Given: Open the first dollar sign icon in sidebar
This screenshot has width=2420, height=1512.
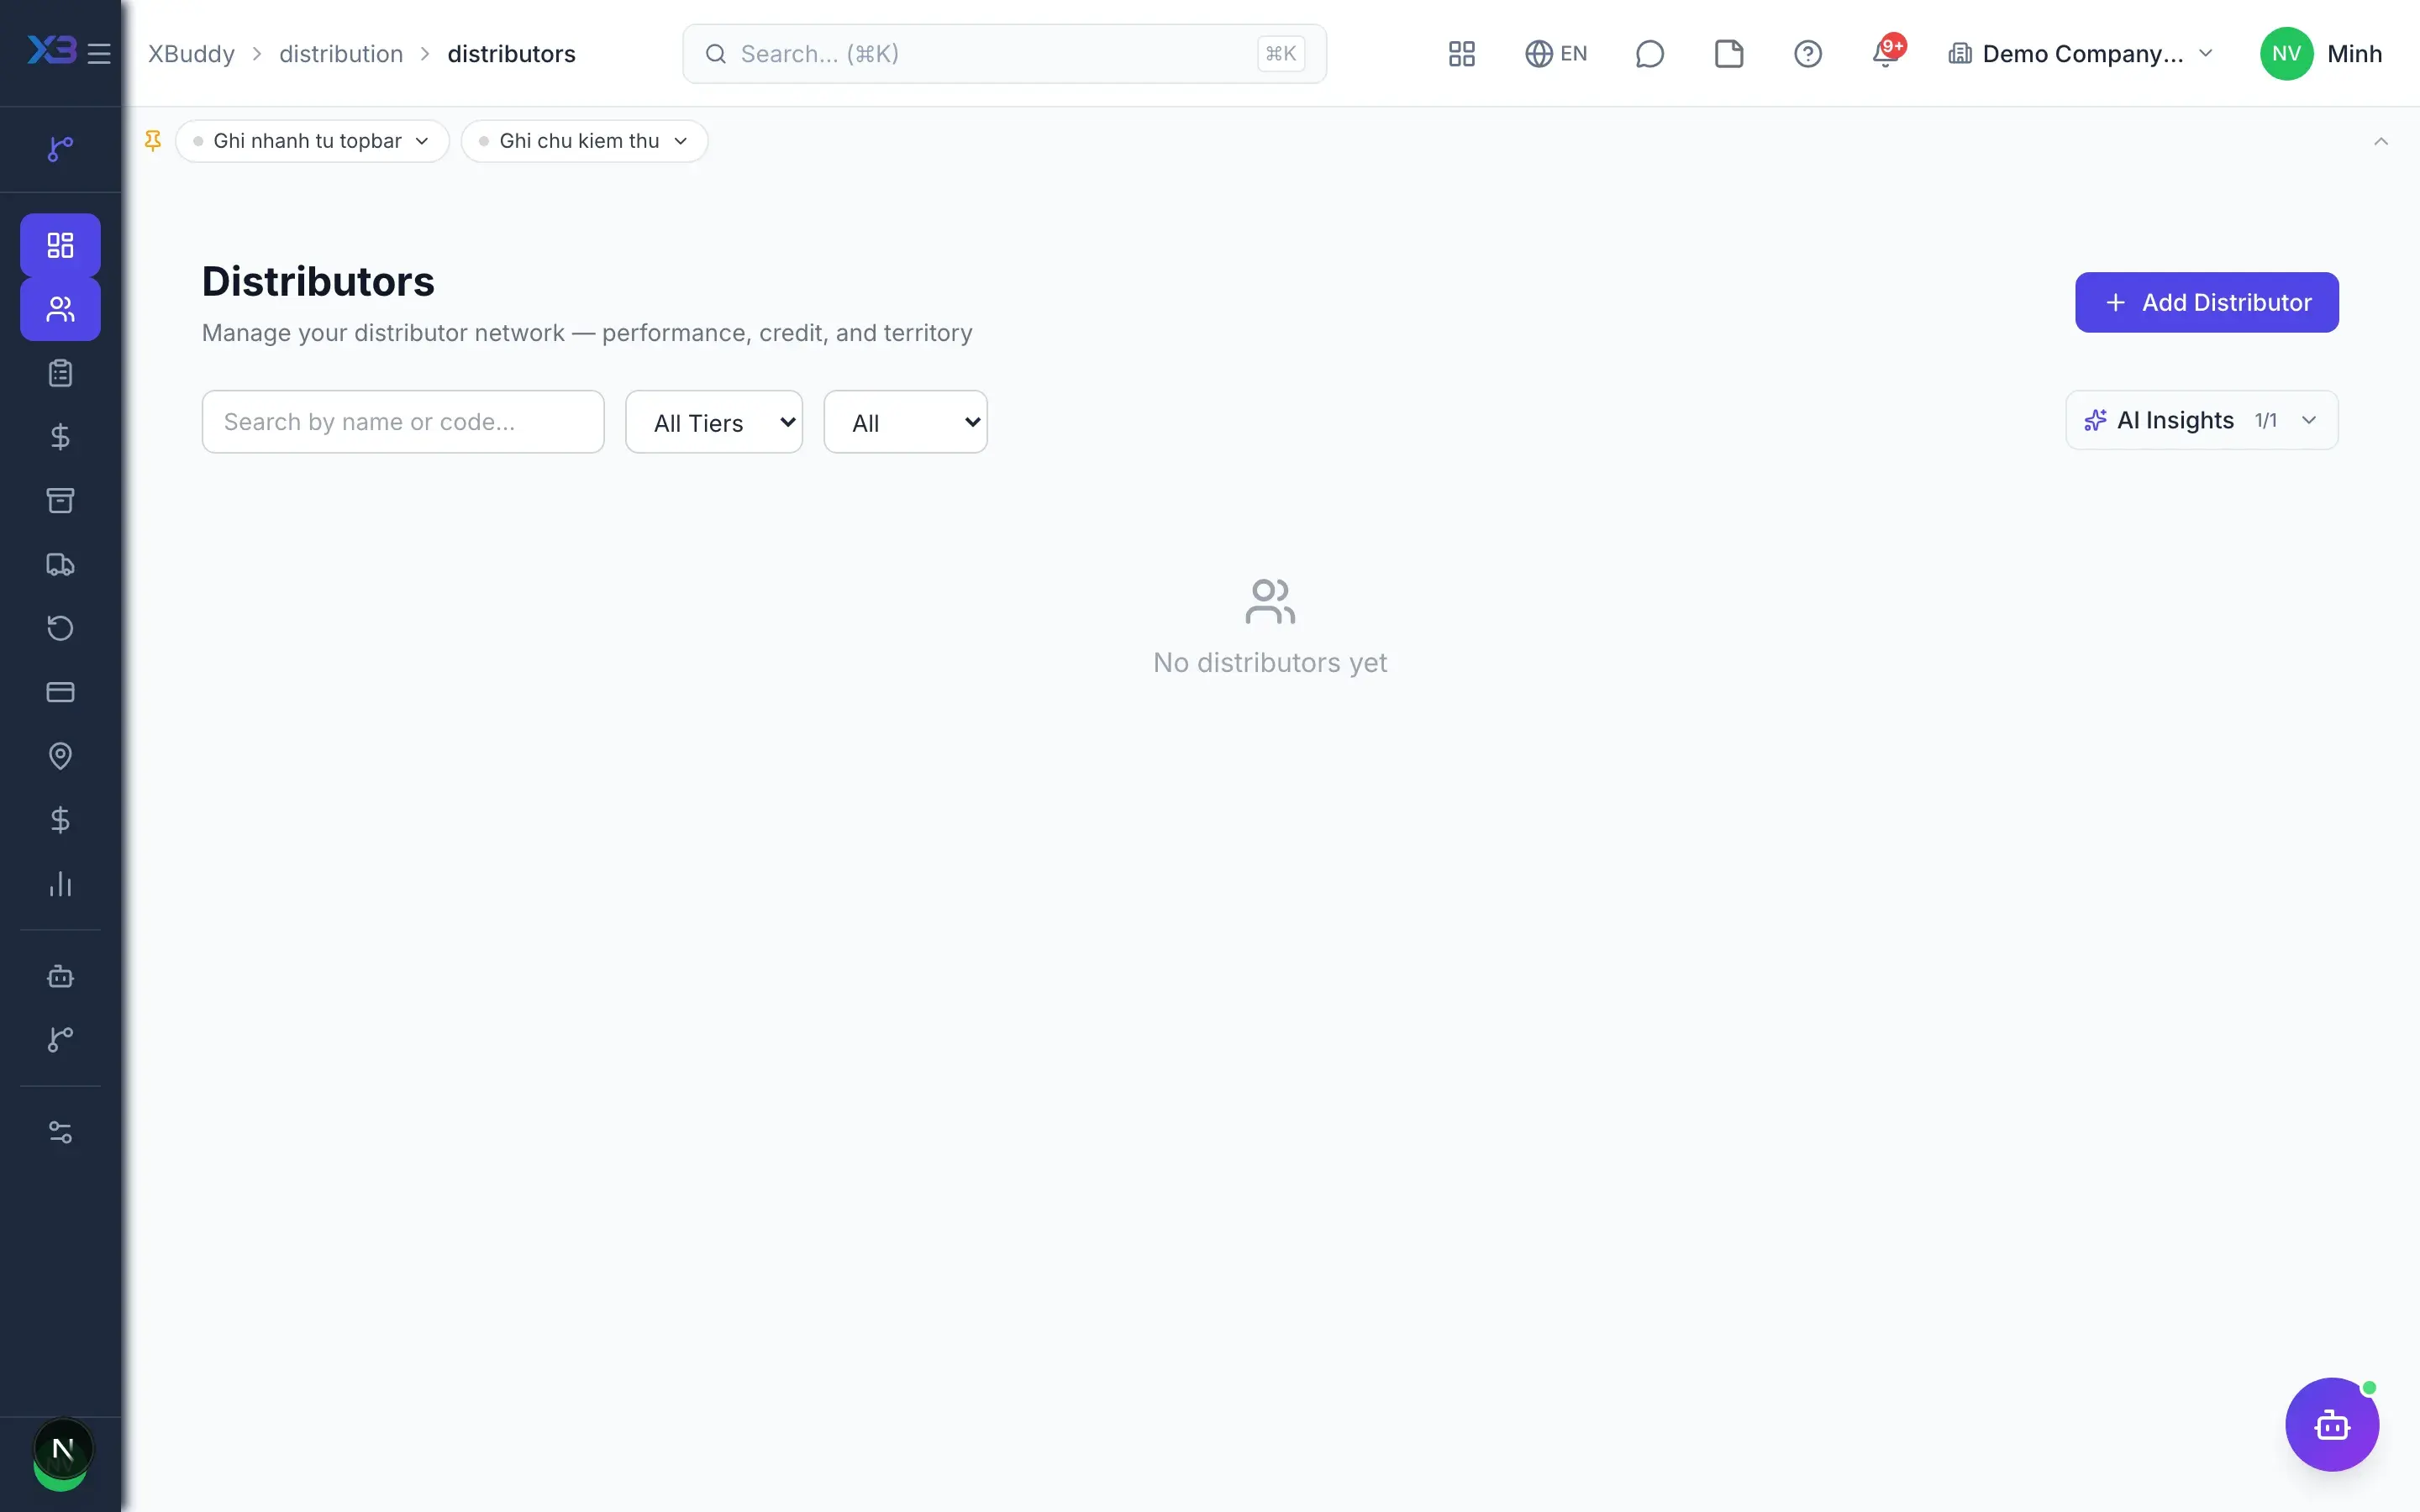Looking at the screenshot, I should point(60,437).
